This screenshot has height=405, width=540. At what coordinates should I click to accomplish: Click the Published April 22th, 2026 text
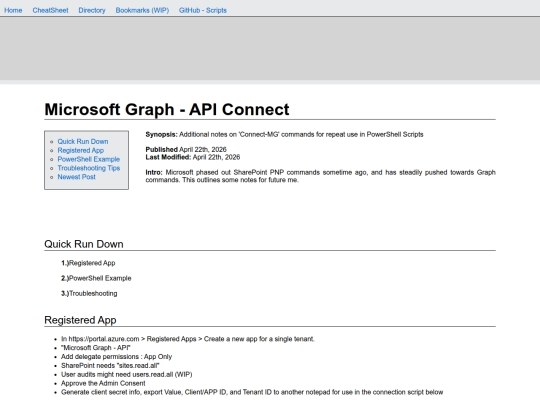[x=186, y=149]
